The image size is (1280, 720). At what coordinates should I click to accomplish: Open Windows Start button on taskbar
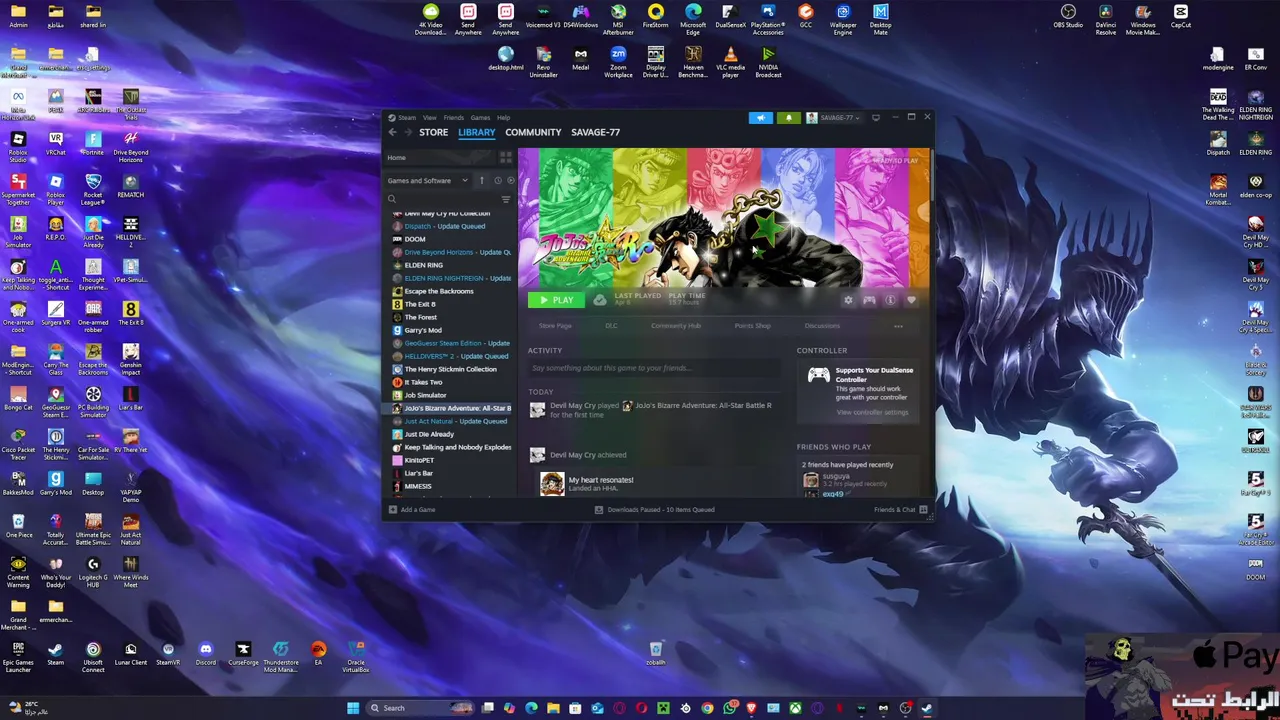point(353,708)
